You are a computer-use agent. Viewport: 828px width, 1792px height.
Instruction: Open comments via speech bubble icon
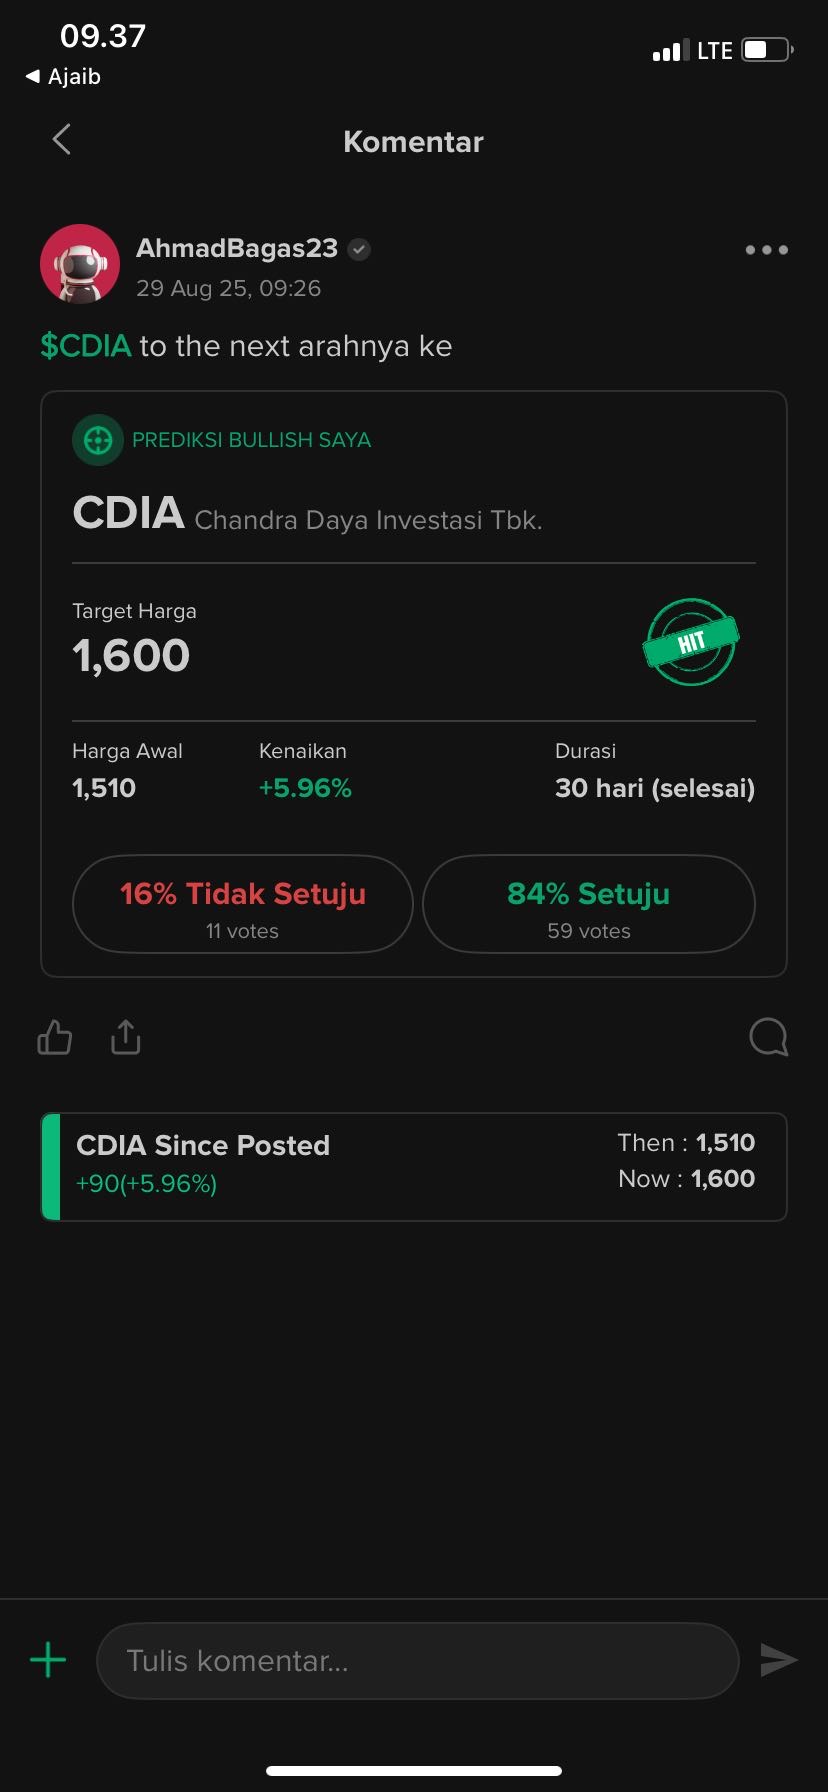(768, 1038)
